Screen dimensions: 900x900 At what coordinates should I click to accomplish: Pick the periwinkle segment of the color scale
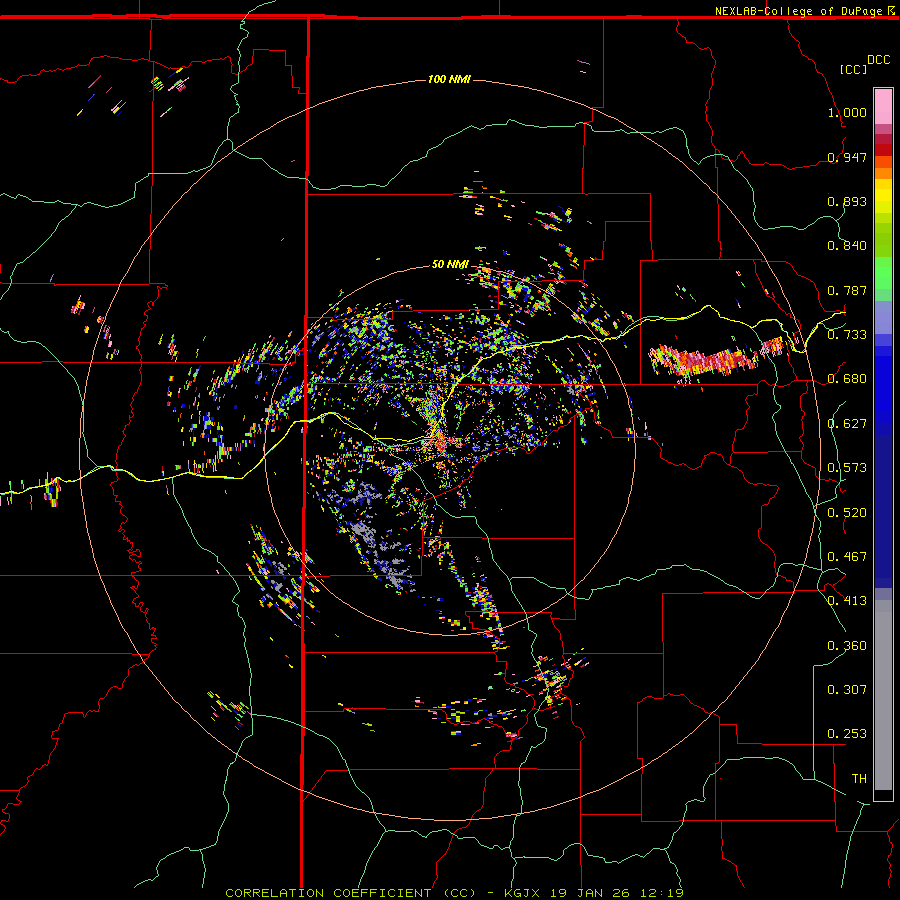[x=883, y=317]
